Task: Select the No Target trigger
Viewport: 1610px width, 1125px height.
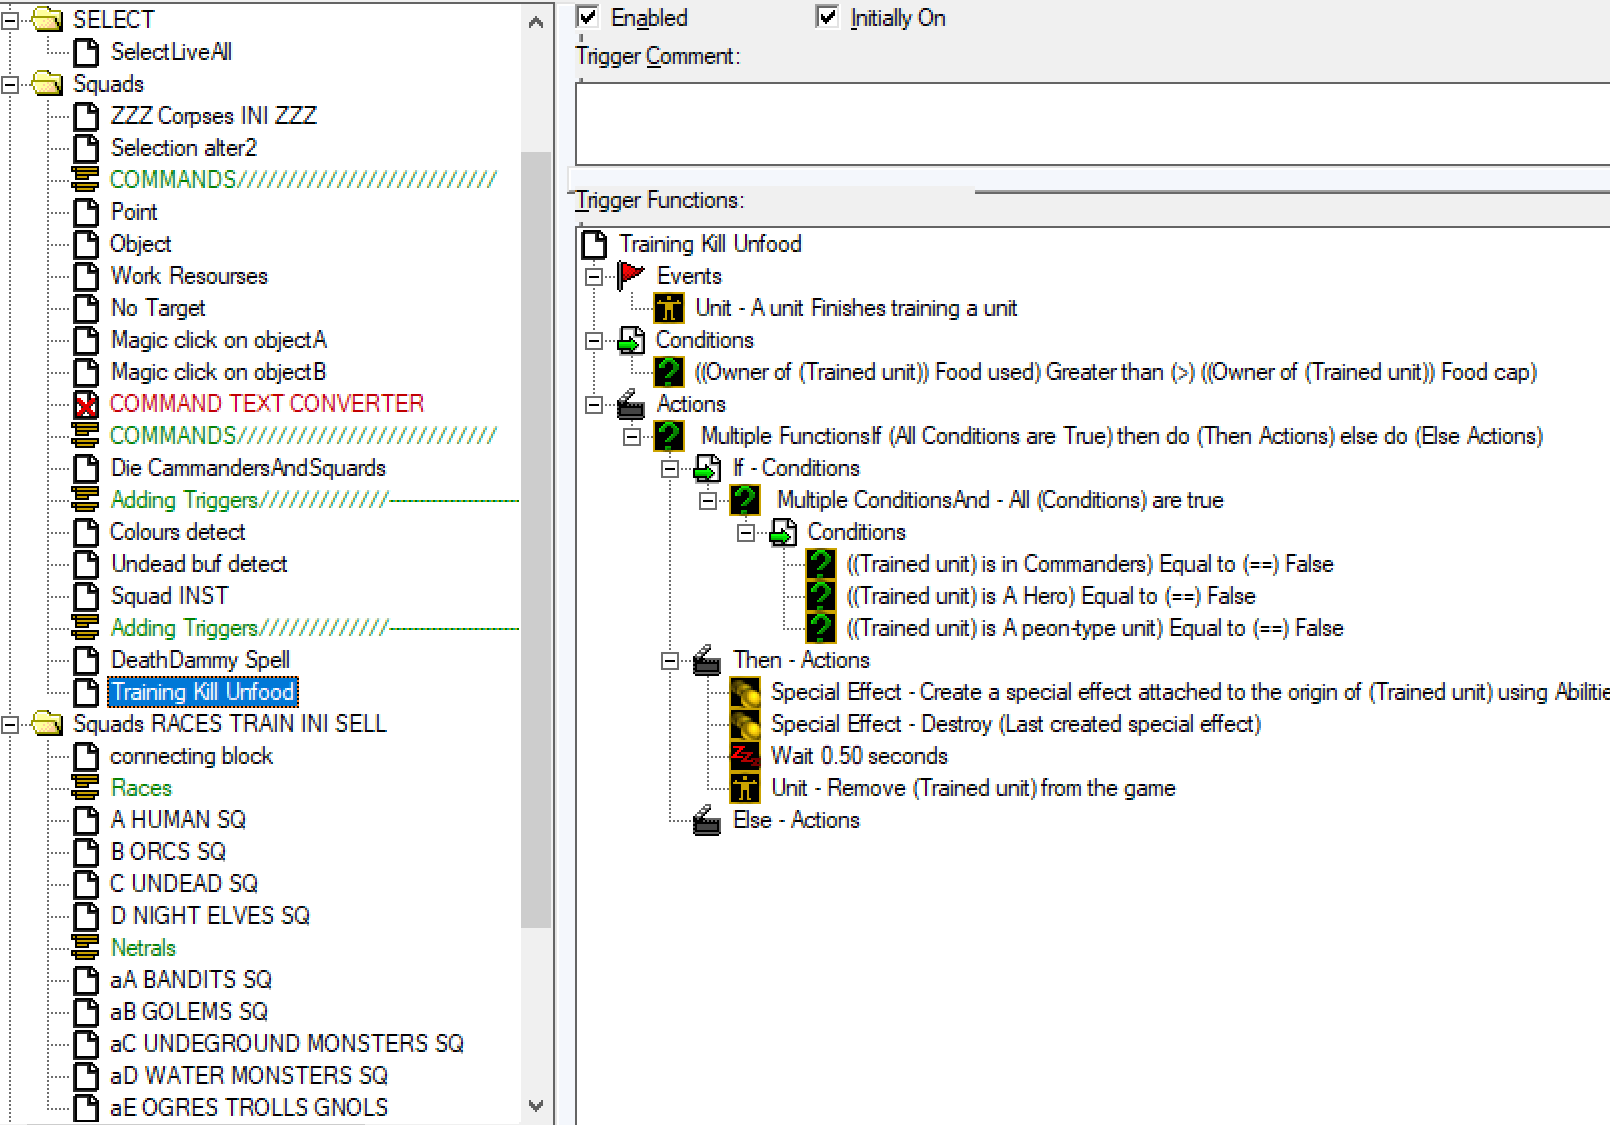Action: (158, 308)
